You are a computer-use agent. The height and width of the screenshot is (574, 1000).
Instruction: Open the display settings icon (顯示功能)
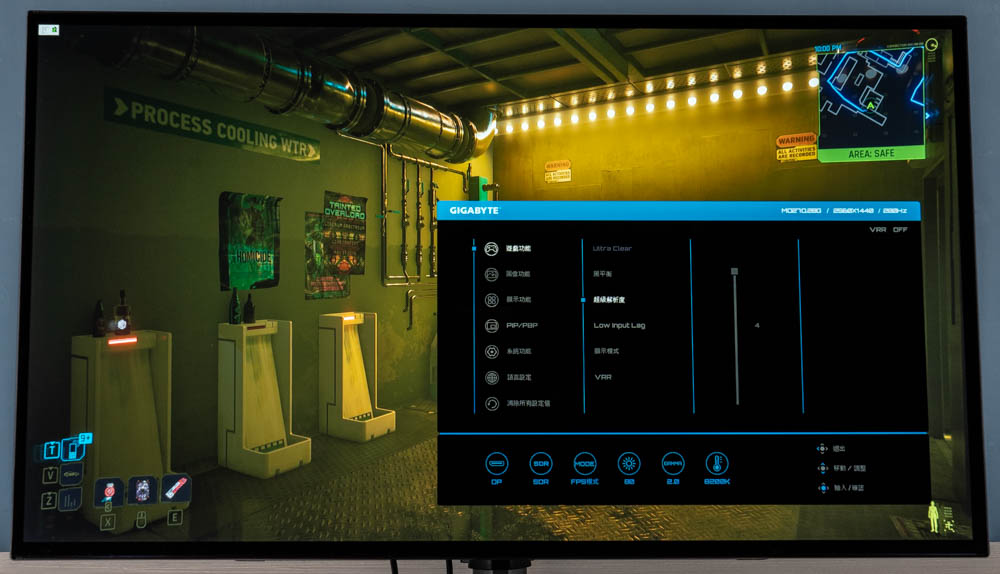pyautogui.click(x=491, y=300)
